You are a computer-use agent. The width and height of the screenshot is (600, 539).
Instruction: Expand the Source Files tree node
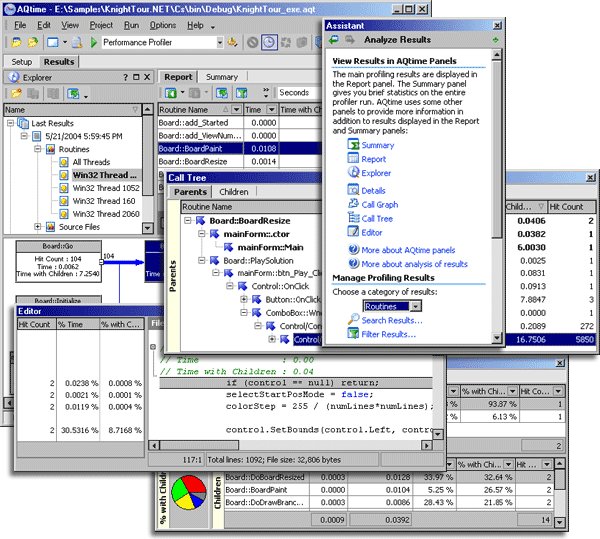[38, 226]
